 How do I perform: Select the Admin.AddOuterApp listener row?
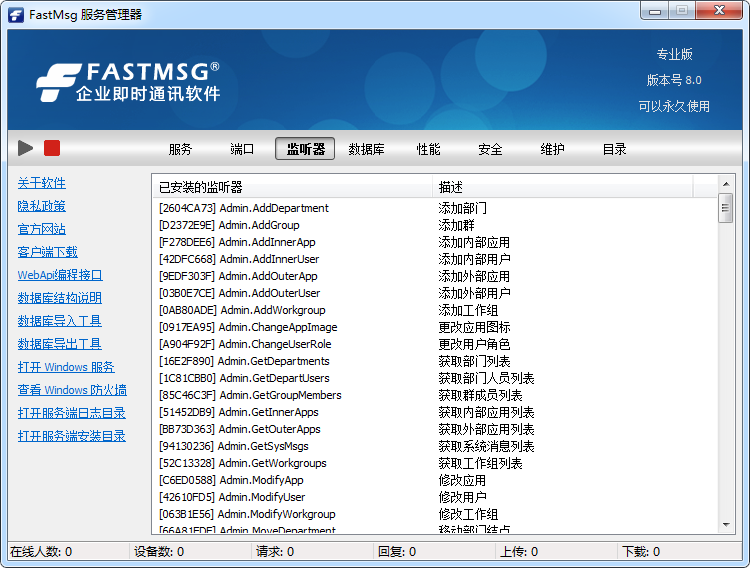pyautogui.click(x=434, y=276)
